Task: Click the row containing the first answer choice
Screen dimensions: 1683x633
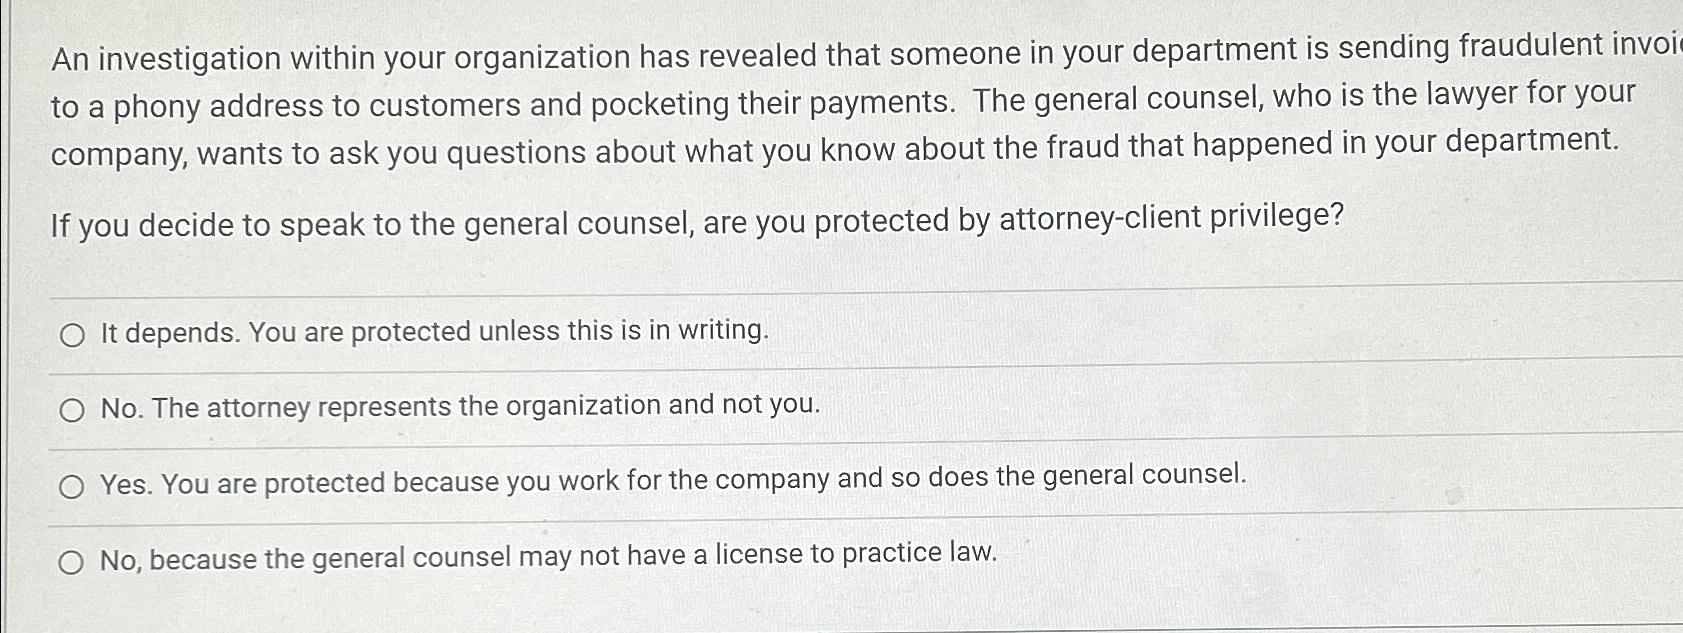Action: tap(800, 336)
